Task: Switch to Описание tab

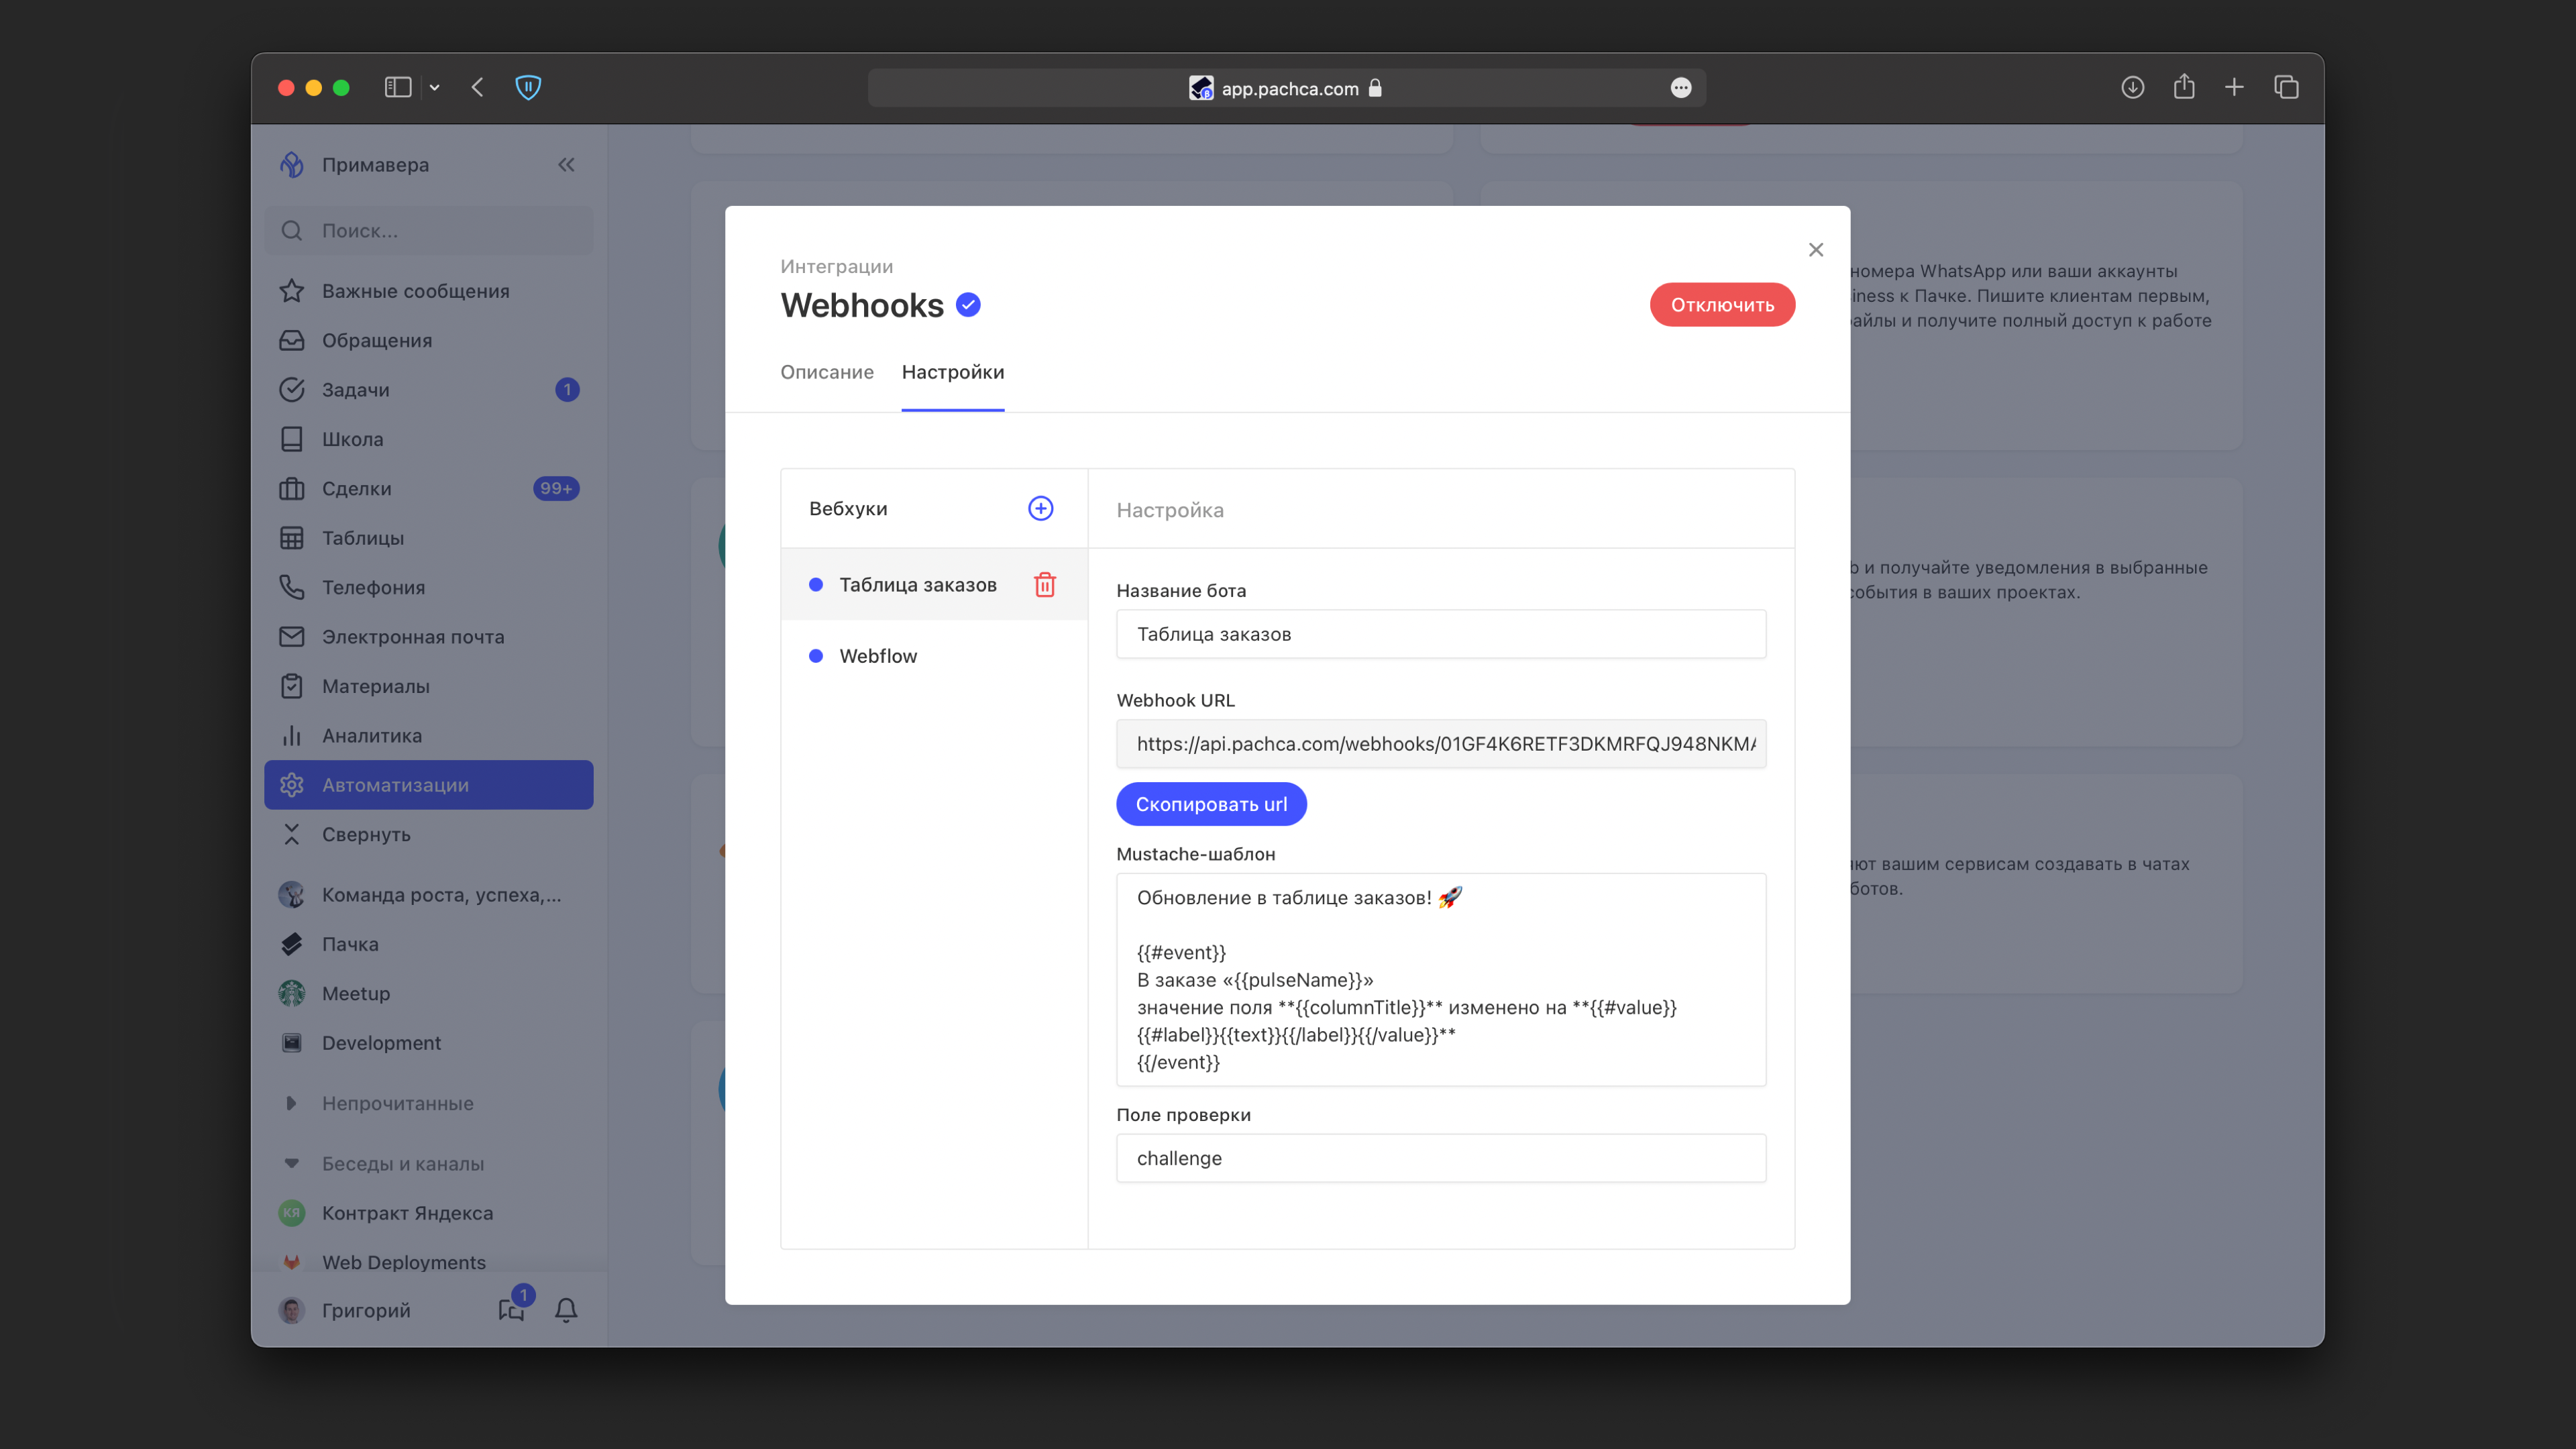Action: 827,372
